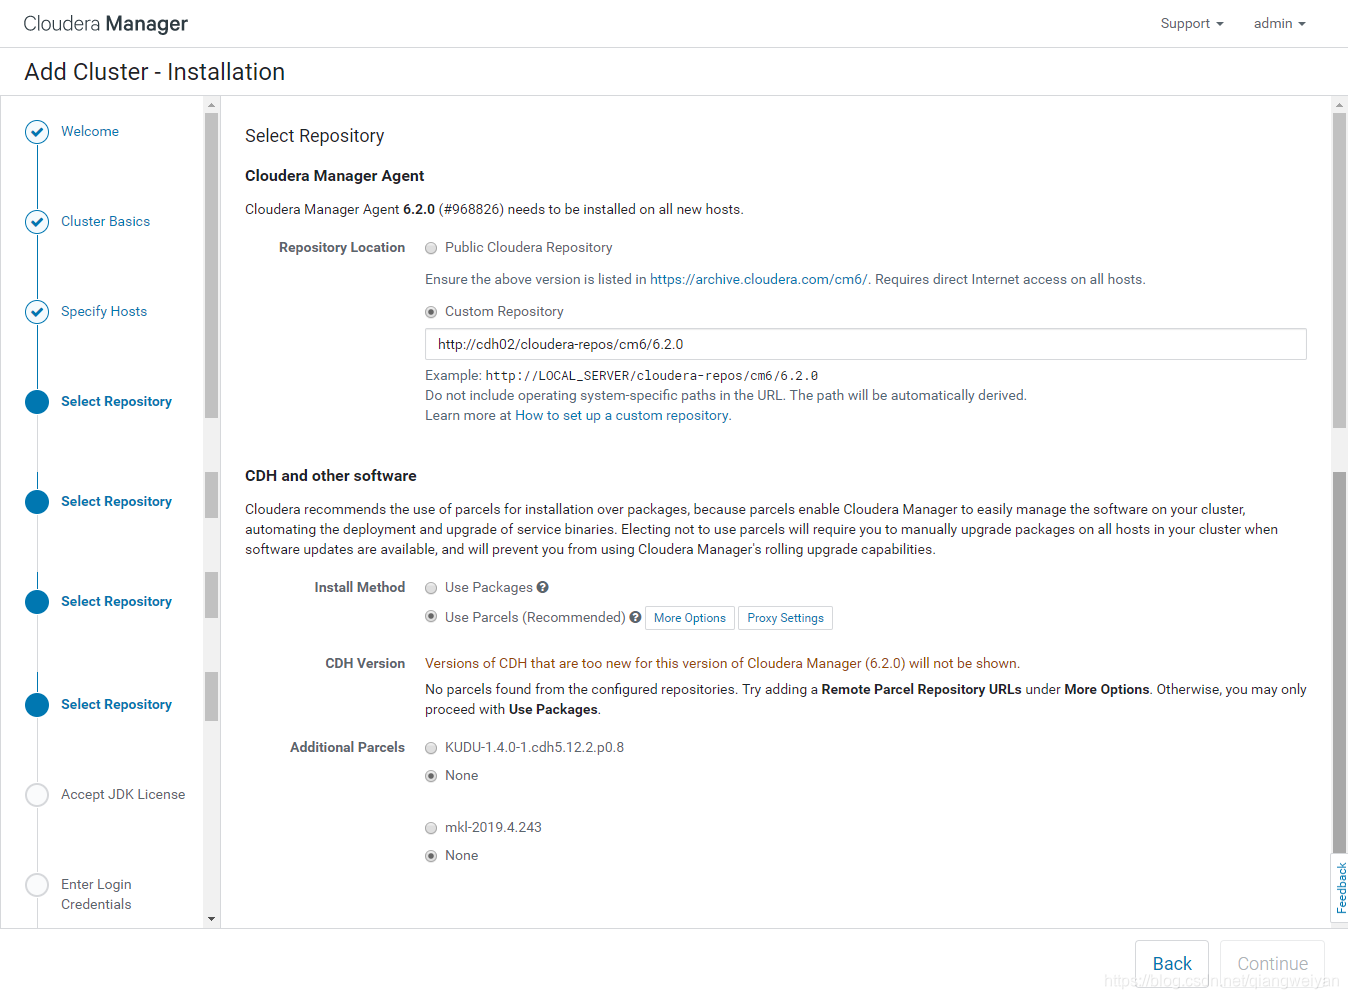Viewport: 1348px width, 999px height.
Task: Select Public Cloudera Repository radio button
Action: tap(431, 248)
